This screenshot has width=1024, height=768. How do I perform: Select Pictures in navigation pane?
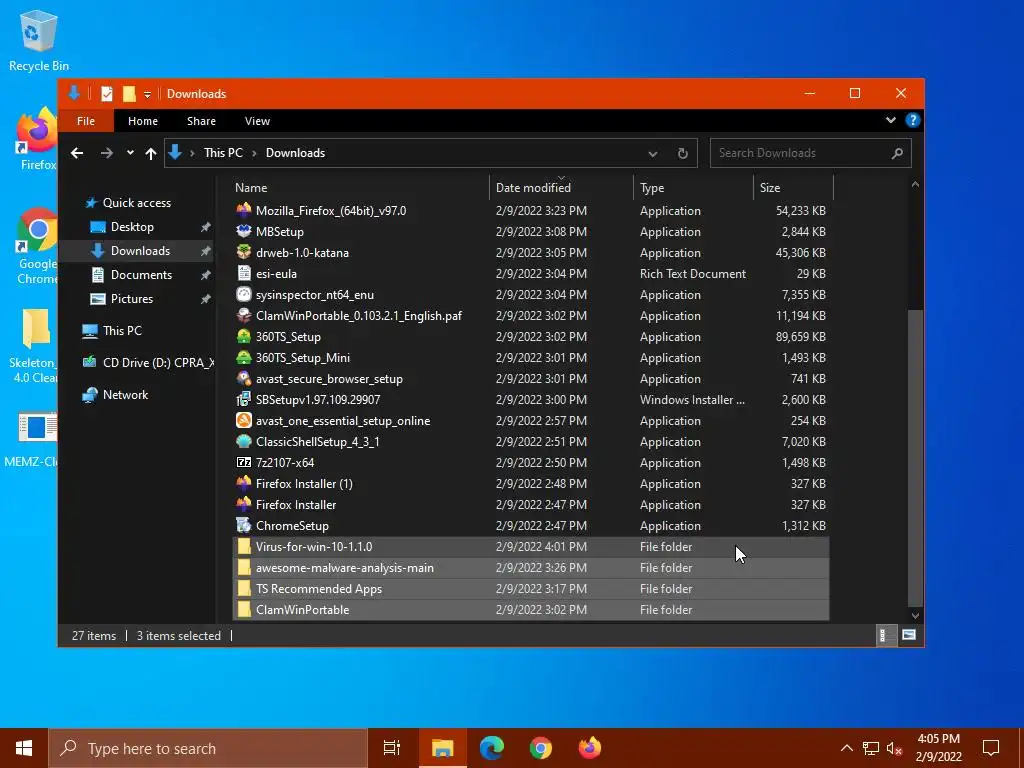(x=132, y=298)
